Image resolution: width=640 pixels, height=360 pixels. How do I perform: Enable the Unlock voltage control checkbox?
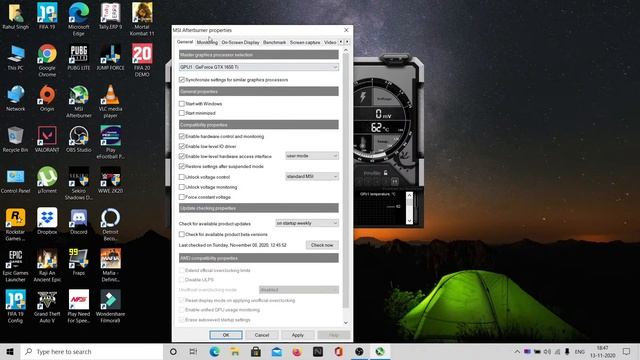point(182,177)
